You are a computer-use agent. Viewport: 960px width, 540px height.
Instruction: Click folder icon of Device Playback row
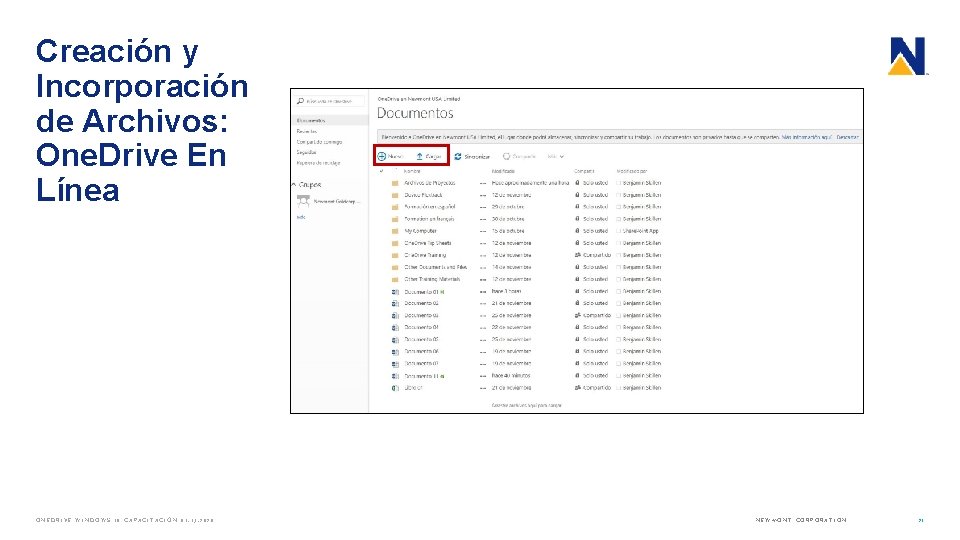(396, 195)
